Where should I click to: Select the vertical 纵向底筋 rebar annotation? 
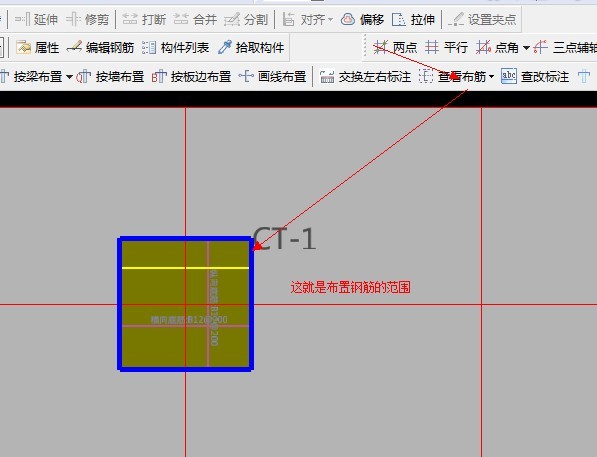point(214,308)
